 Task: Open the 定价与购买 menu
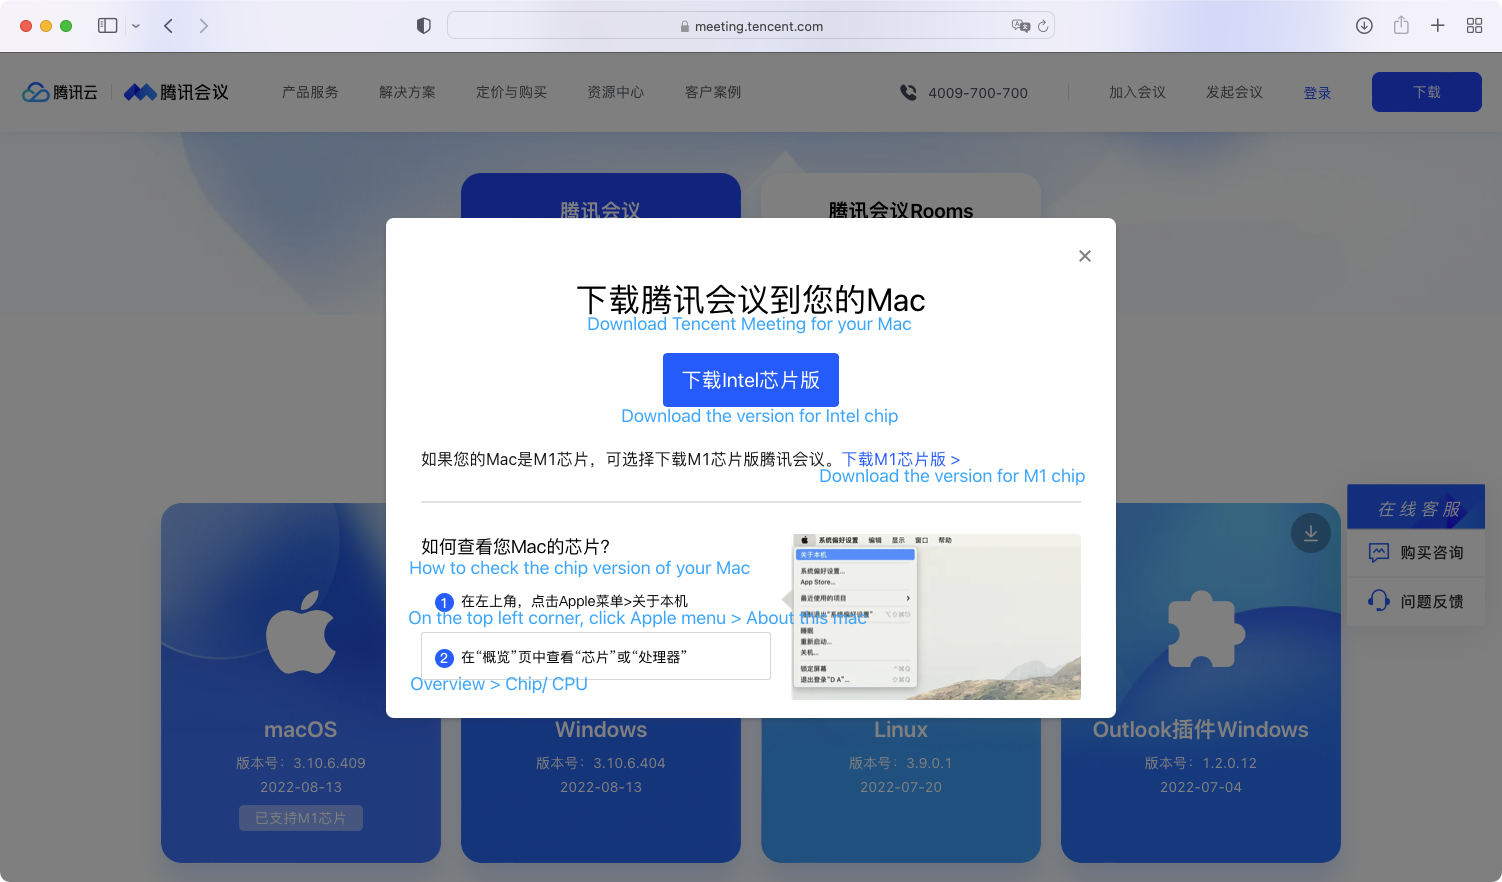[x=511, y=92]
